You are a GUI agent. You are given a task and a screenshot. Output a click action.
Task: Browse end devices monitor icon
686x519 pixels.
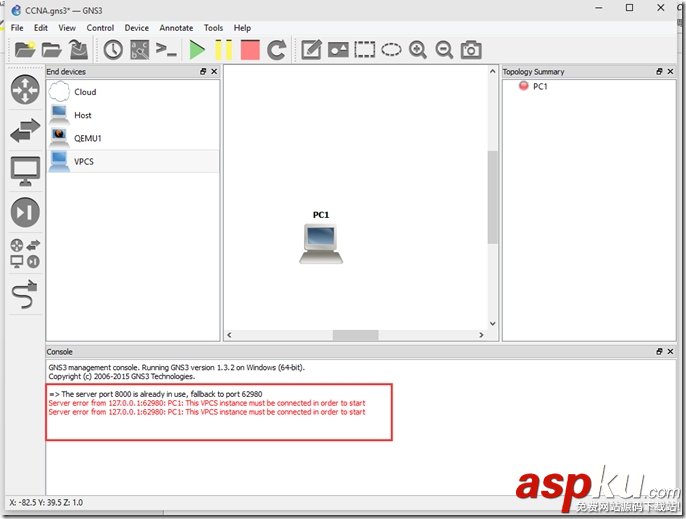(x=25, y=171)
